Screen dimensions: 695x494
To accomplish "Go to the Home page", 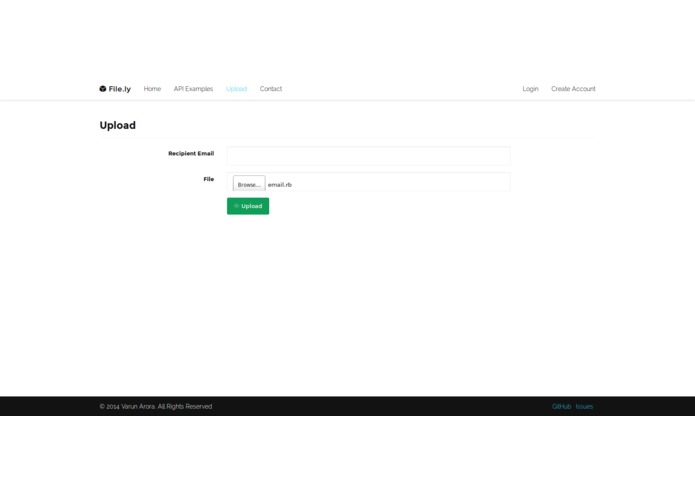I will [x=152, y=89].
